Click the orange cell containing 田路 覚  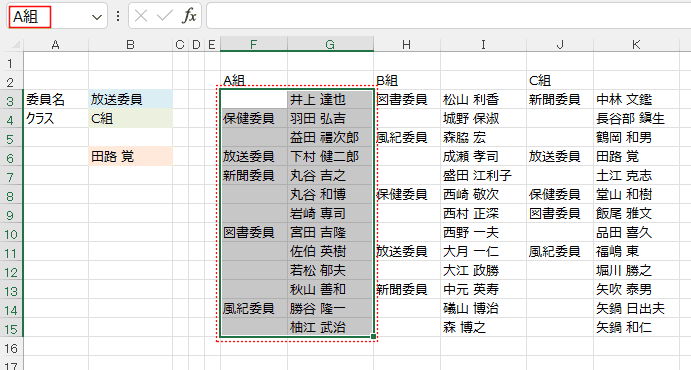[x=130, y=156]
